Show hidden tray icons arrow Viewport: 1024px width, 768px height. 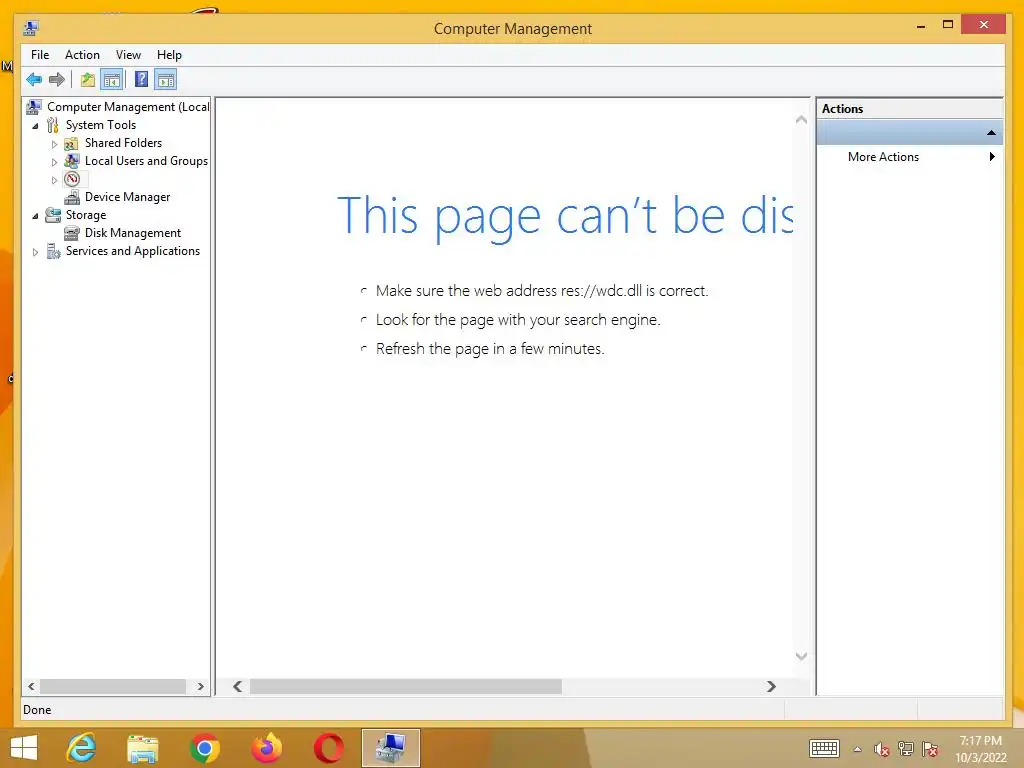coord(857,750)
